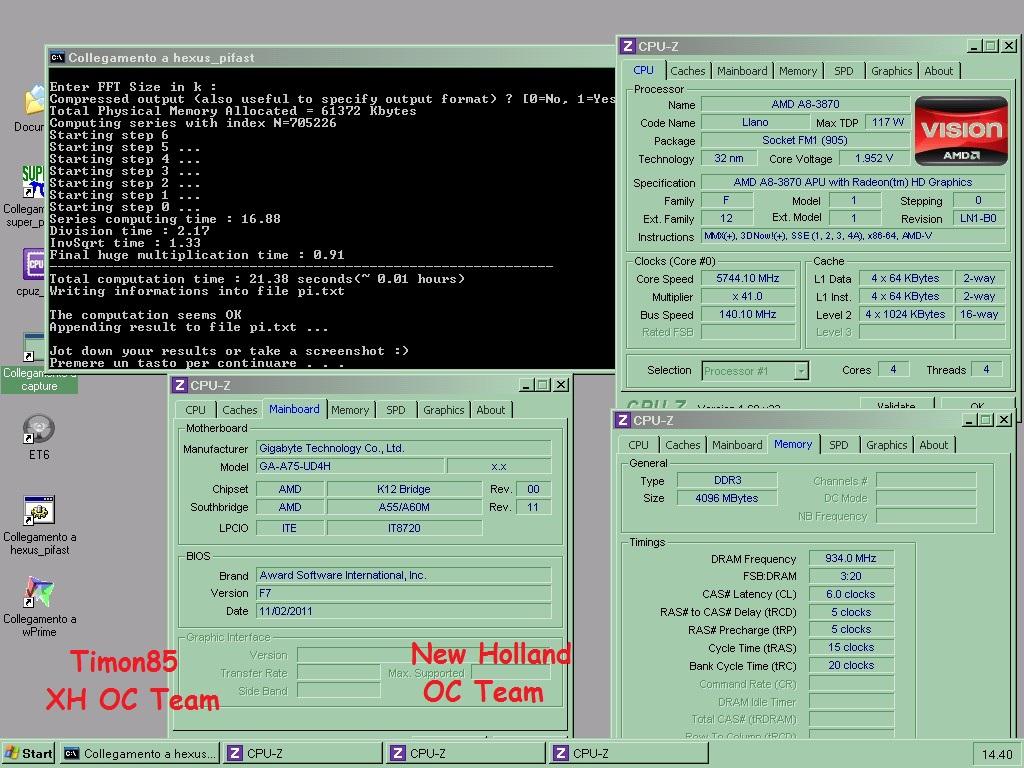Click the taskbar clock showing 14.40
This screenshot has height=768, width=1024.
coord(997,754)
